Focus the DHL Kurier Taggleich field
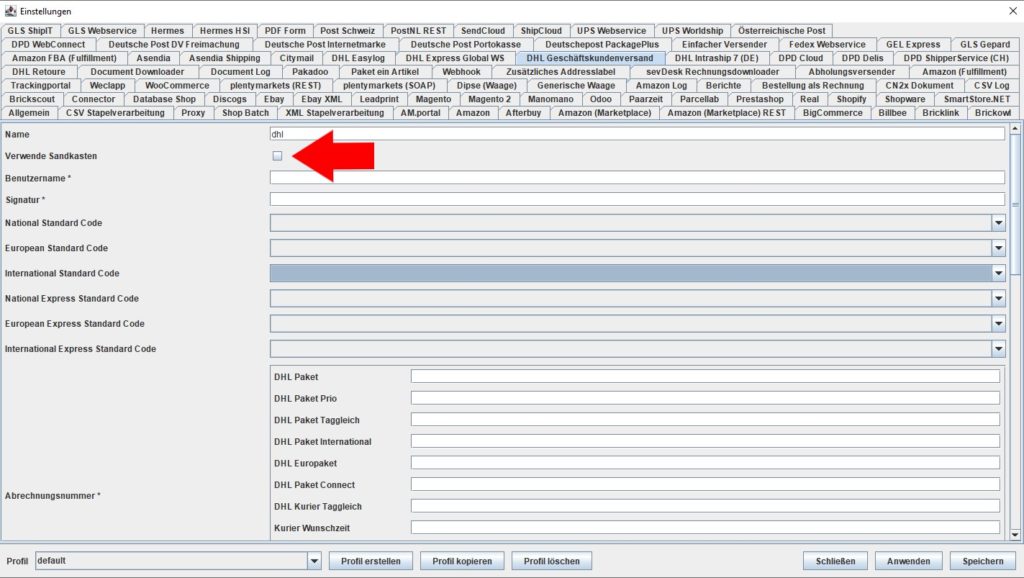Screen dimensions: 1024x578 705,506
